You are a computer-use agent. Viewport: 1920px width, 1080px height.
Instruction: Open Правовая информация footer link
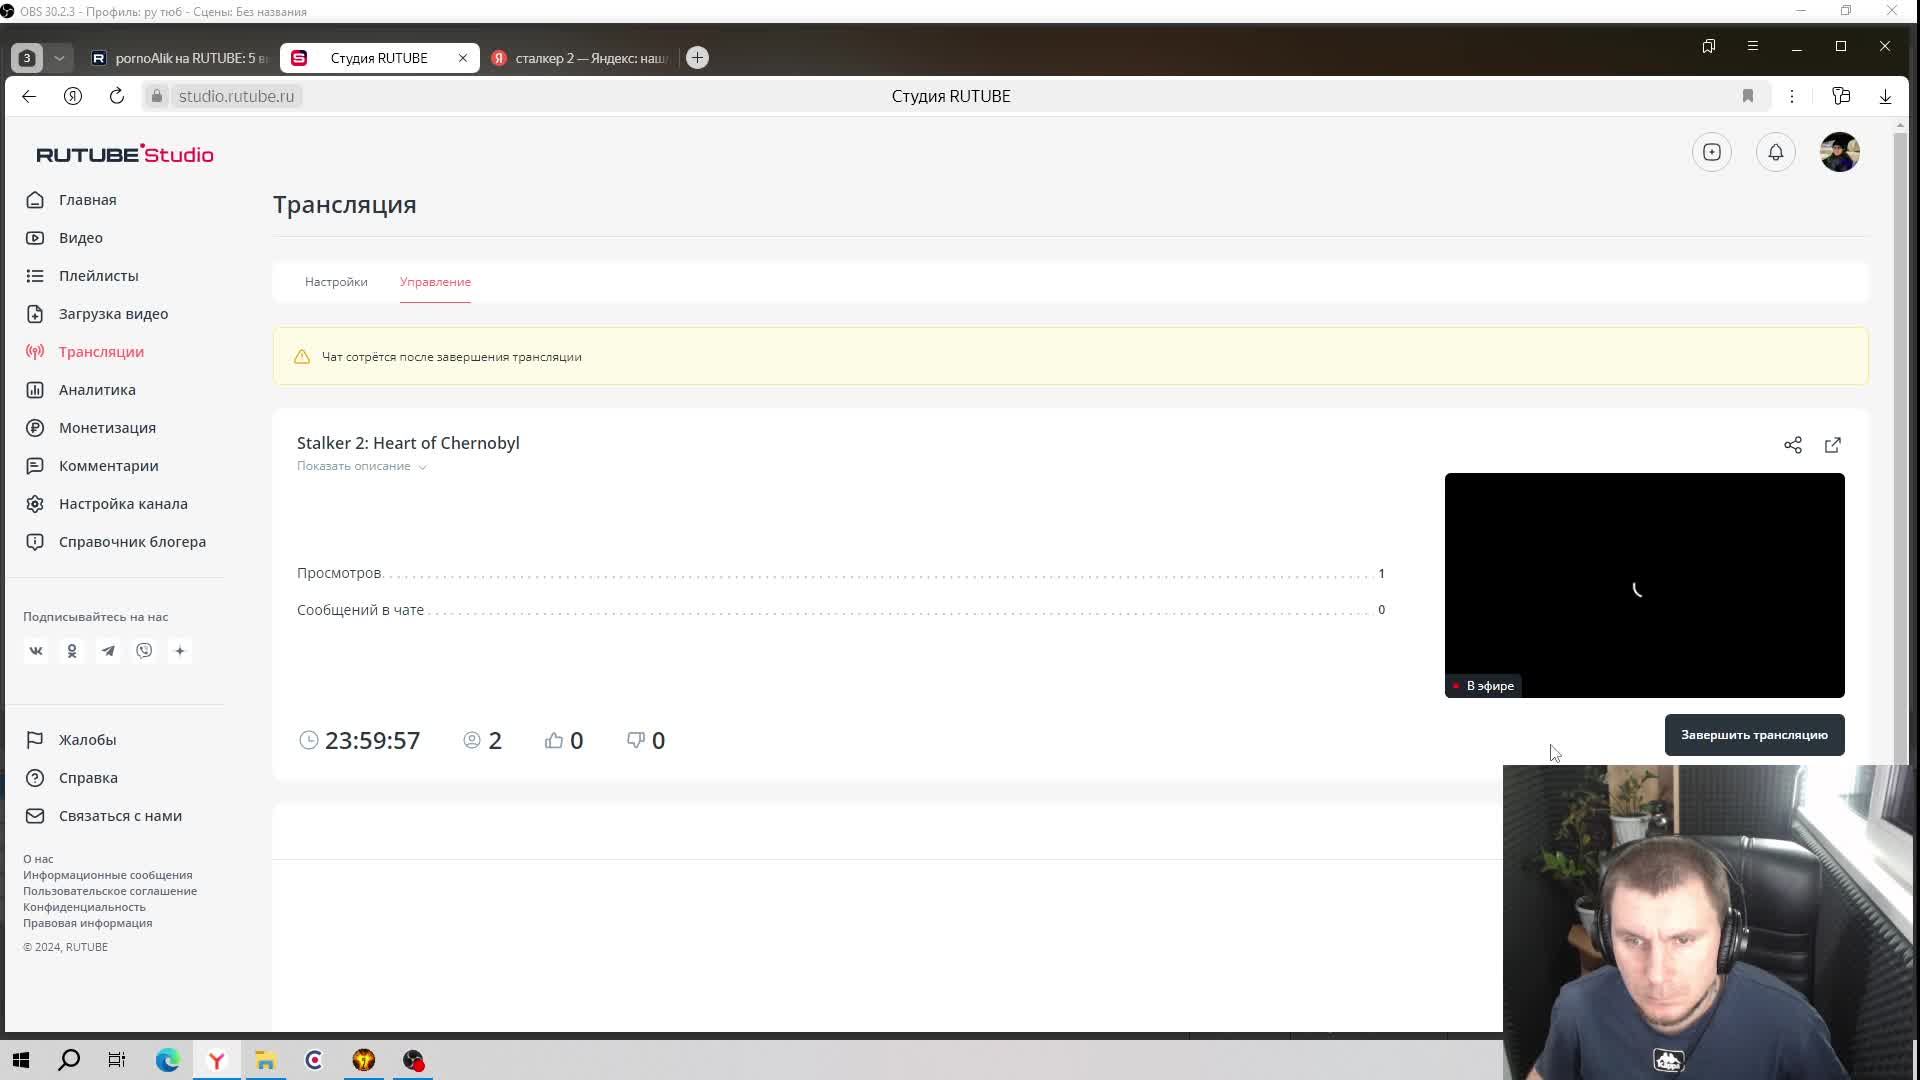88,923
